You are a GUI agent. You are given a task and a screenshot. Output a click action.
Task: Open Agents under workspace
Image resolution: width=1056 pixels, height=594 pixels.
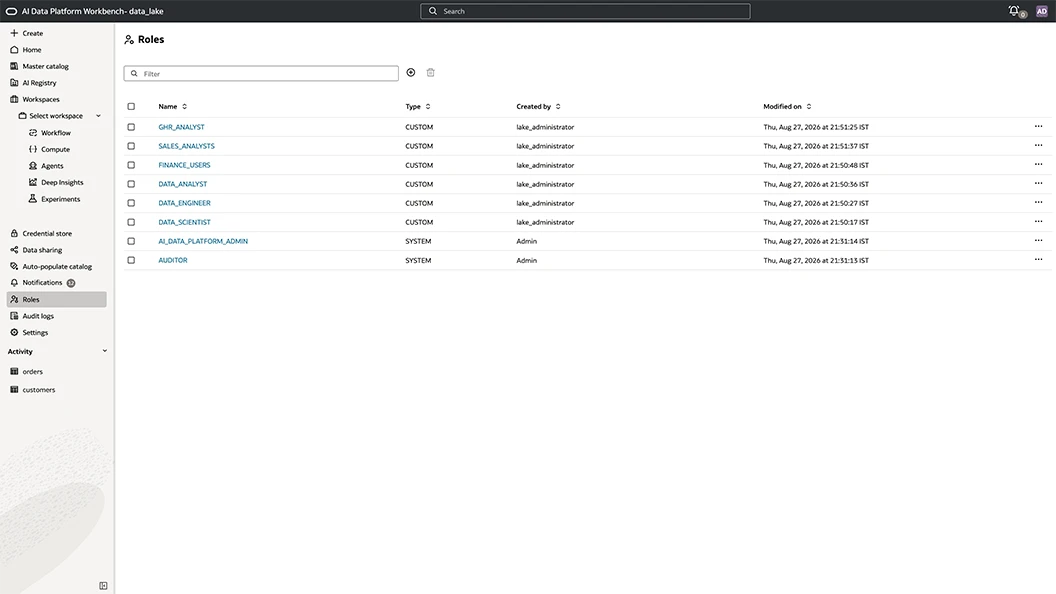pos(46,166)
